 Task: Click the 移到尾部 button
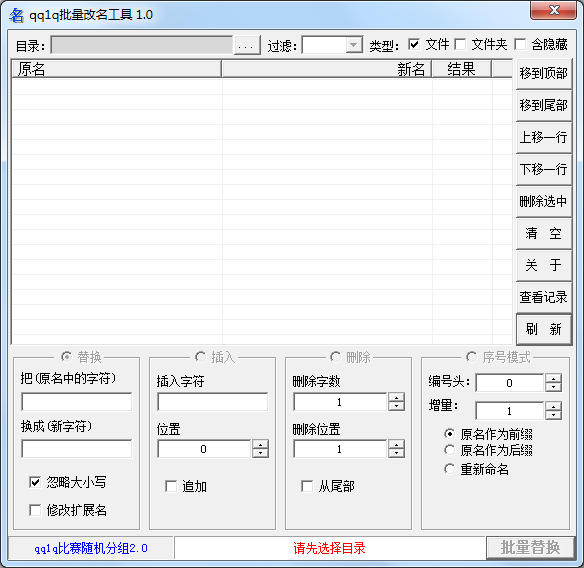[x=544, y=105]
